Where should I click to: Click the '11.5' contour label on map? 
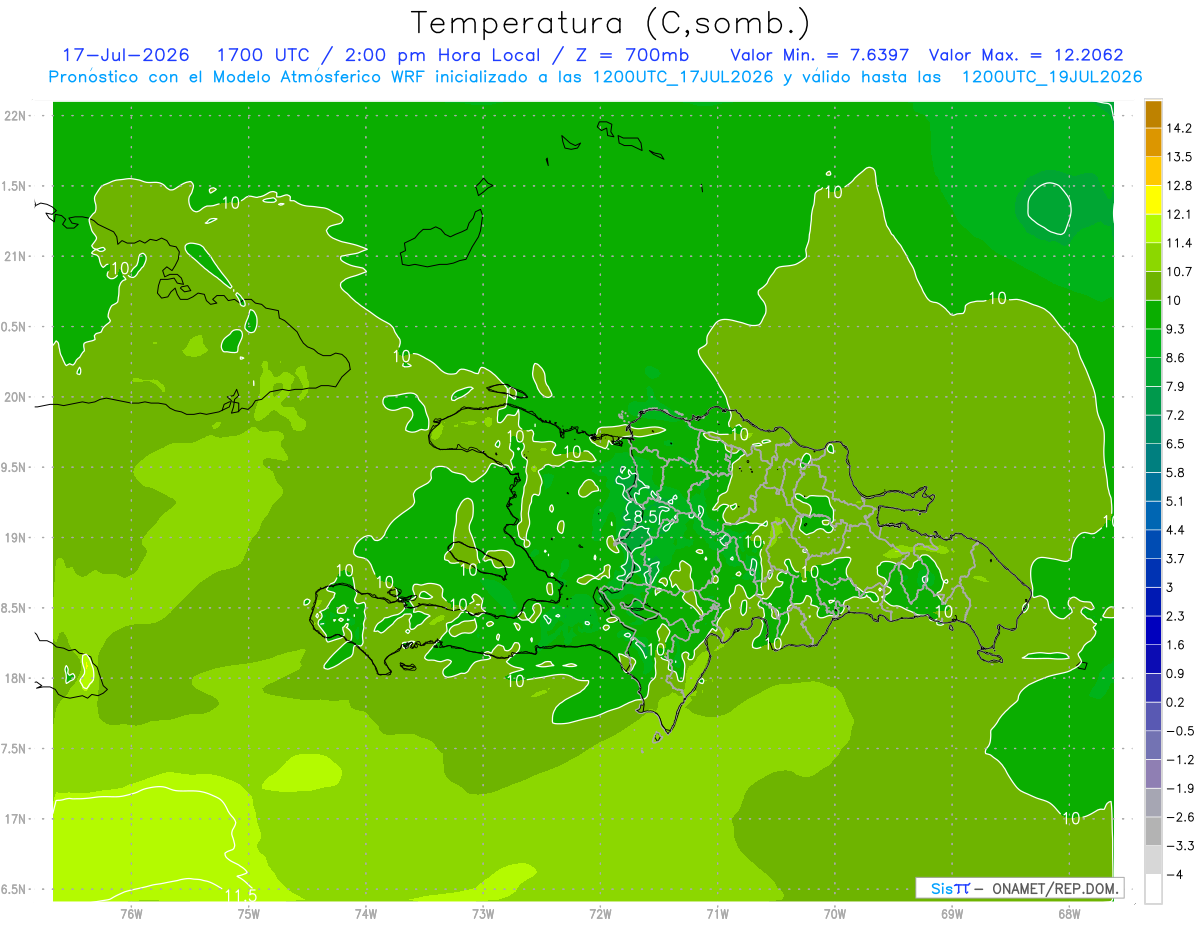(241, 894)
